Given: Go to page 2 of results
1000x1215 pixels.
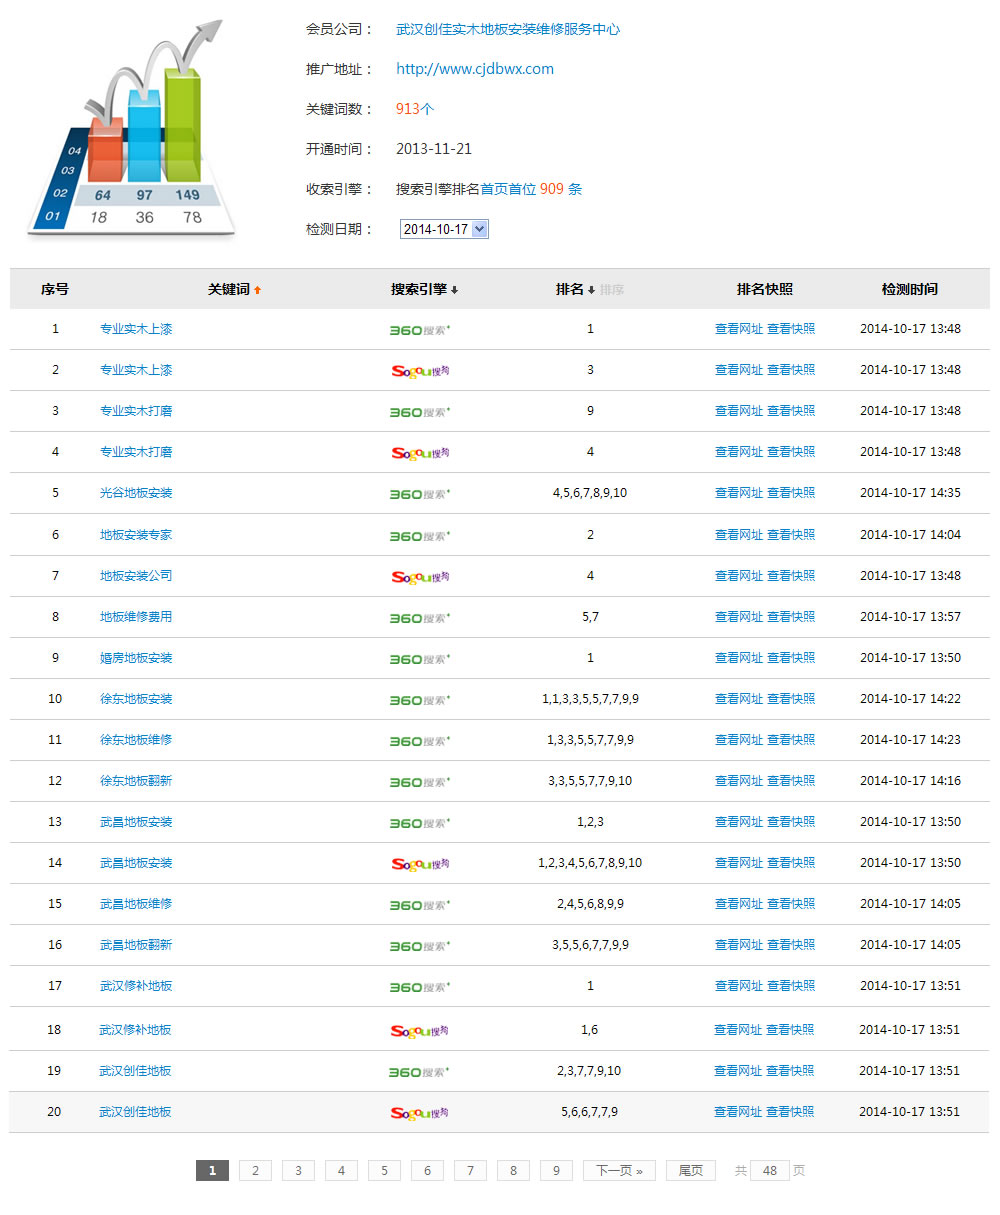Looking at the screenshot, I should click(255, 1170).
